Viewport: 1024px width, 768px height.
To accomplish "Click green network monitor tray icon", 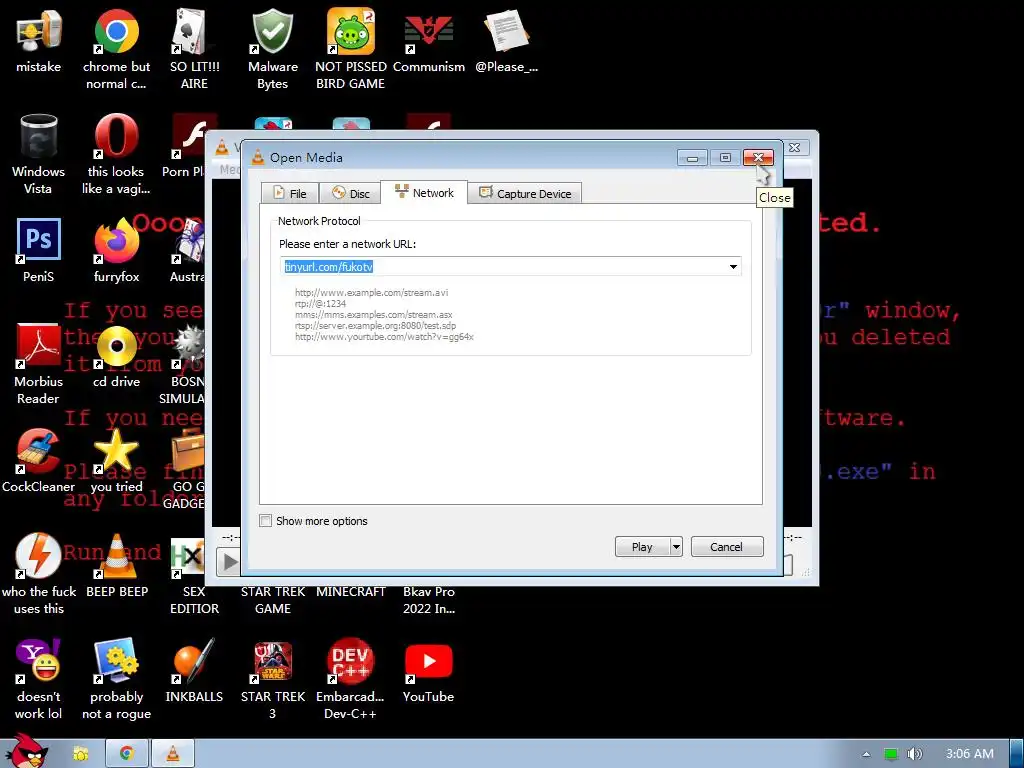I will click(891, 754).
